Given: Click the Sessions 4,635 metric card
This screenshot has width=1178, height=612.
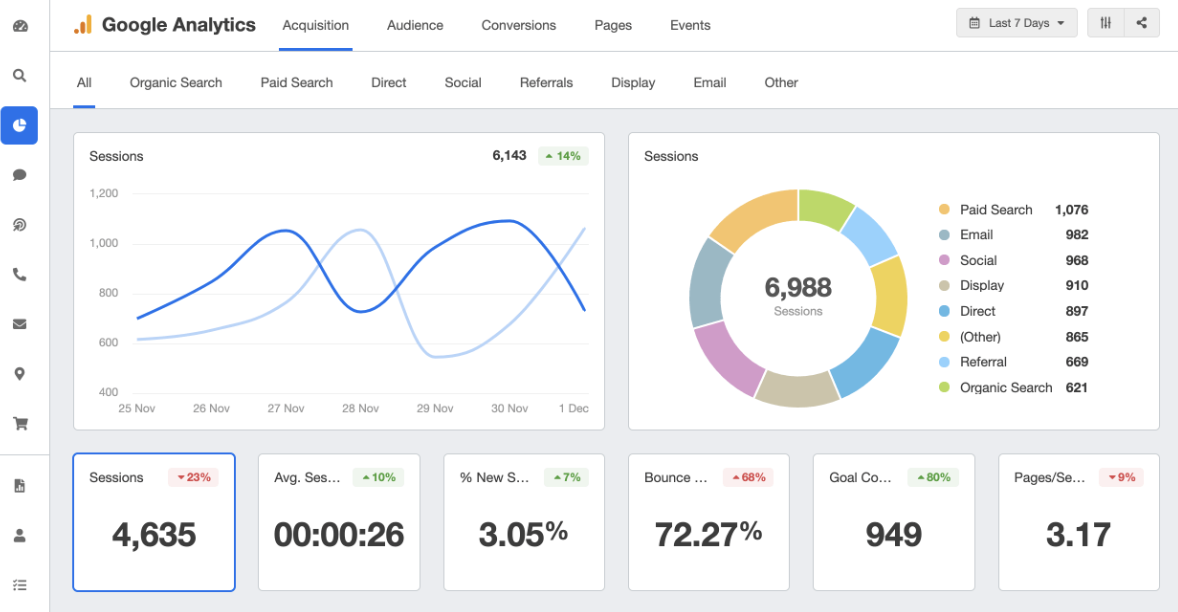Looking at the screenshot, I should point(154,522).
